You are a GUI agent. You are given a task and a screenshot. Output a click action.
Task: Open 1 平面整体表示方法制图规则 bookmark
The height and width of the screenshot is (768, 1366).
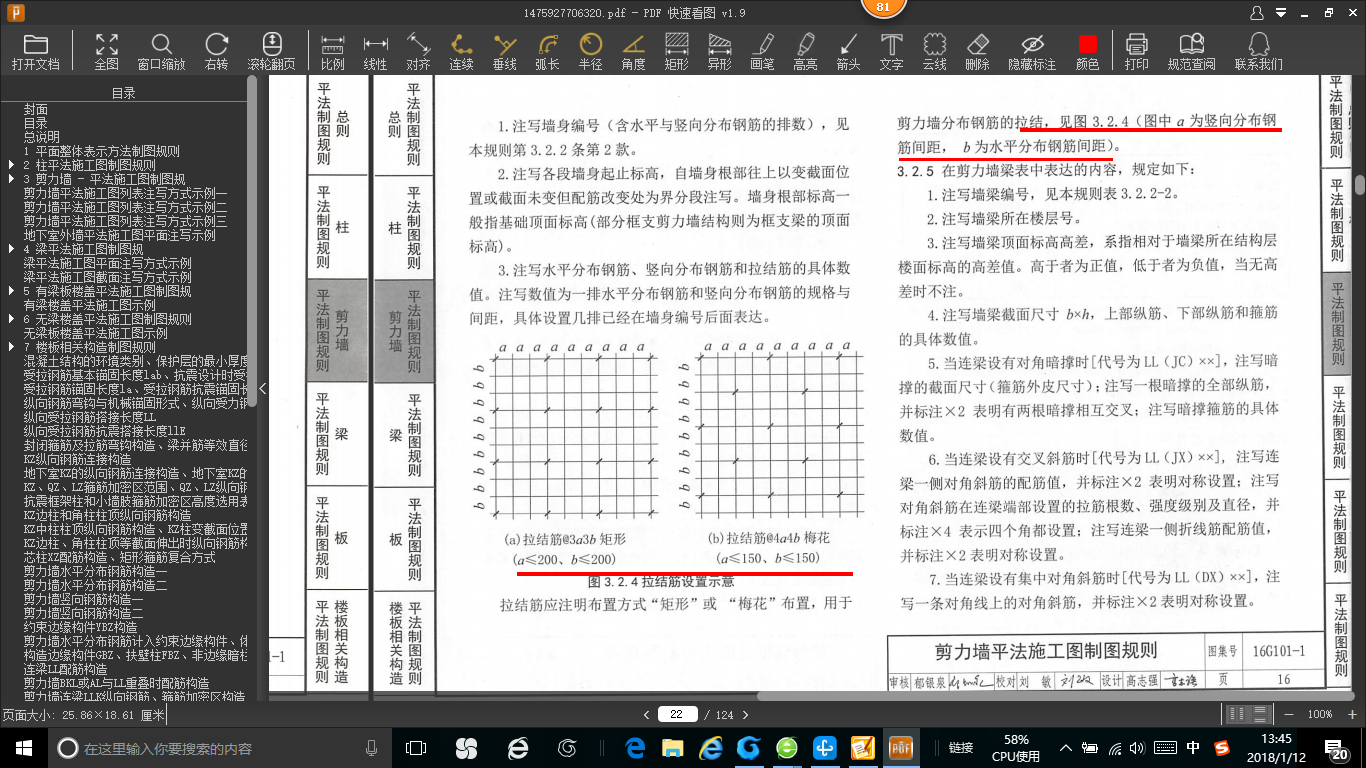(101, 151)
